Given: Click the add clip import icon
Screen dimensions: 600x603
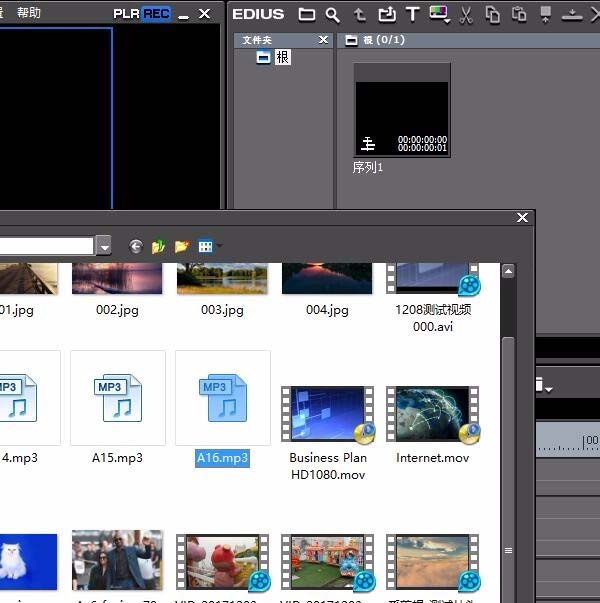Looking at the screenshot, I should (x=387, y=14).
